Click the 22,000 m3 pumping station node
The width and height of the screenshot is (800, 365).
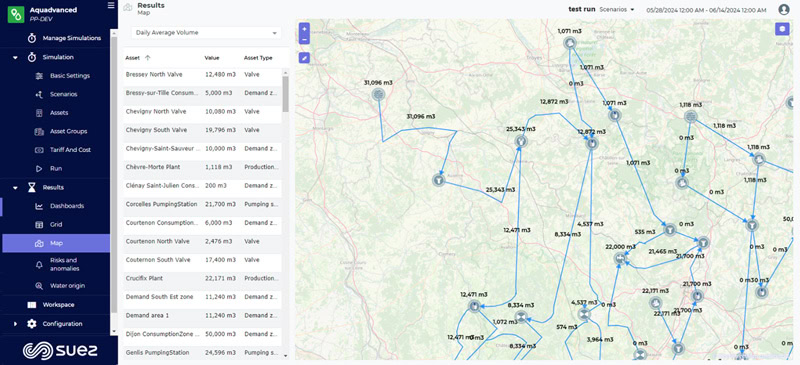pos(620,258)
